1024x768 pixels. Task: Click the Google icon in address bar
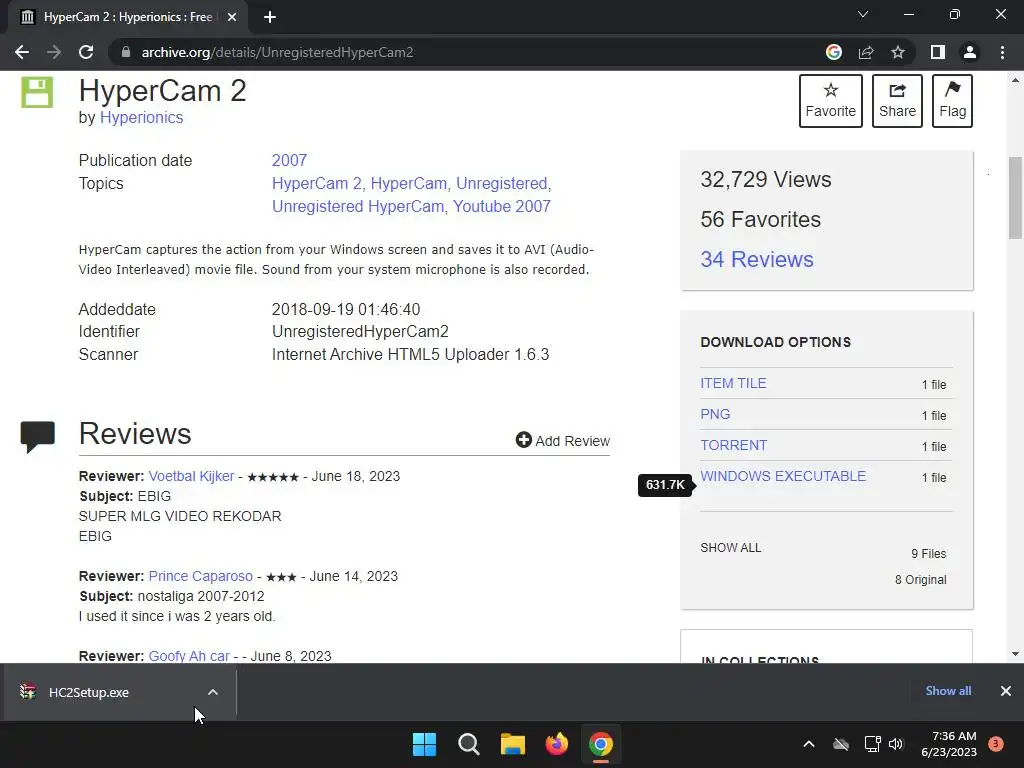point(834,52)
